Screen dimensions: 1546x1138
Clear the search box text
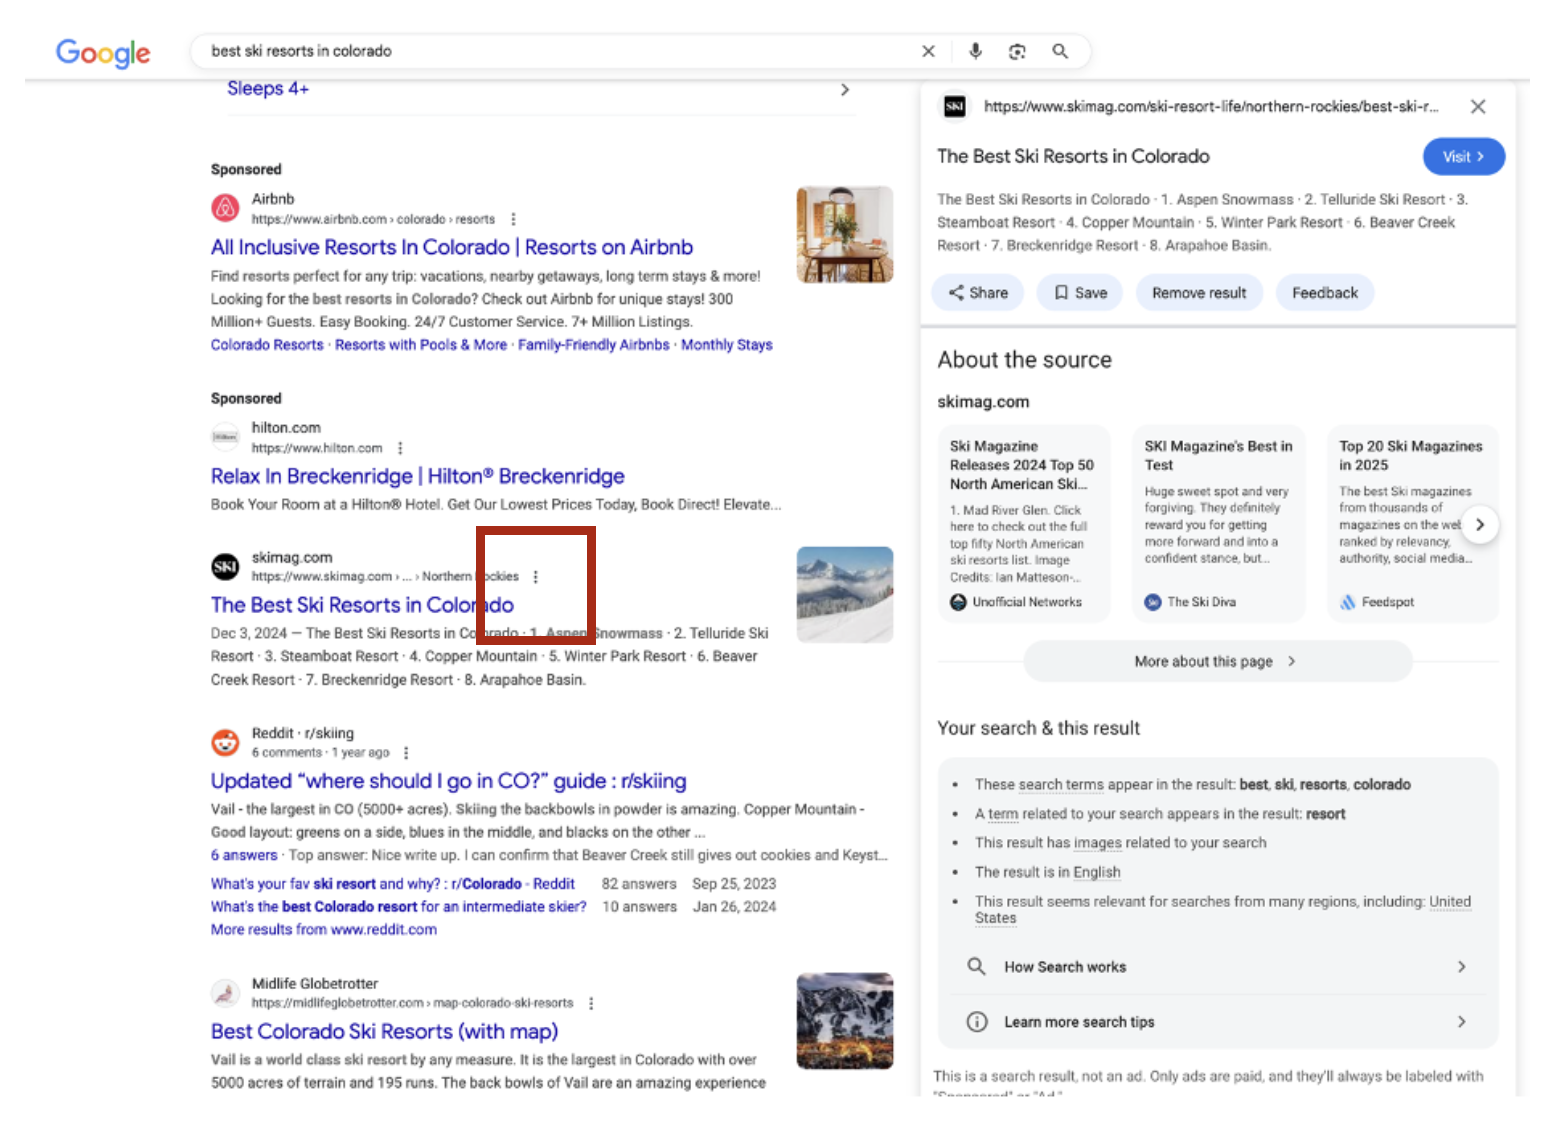coord(928,51)
